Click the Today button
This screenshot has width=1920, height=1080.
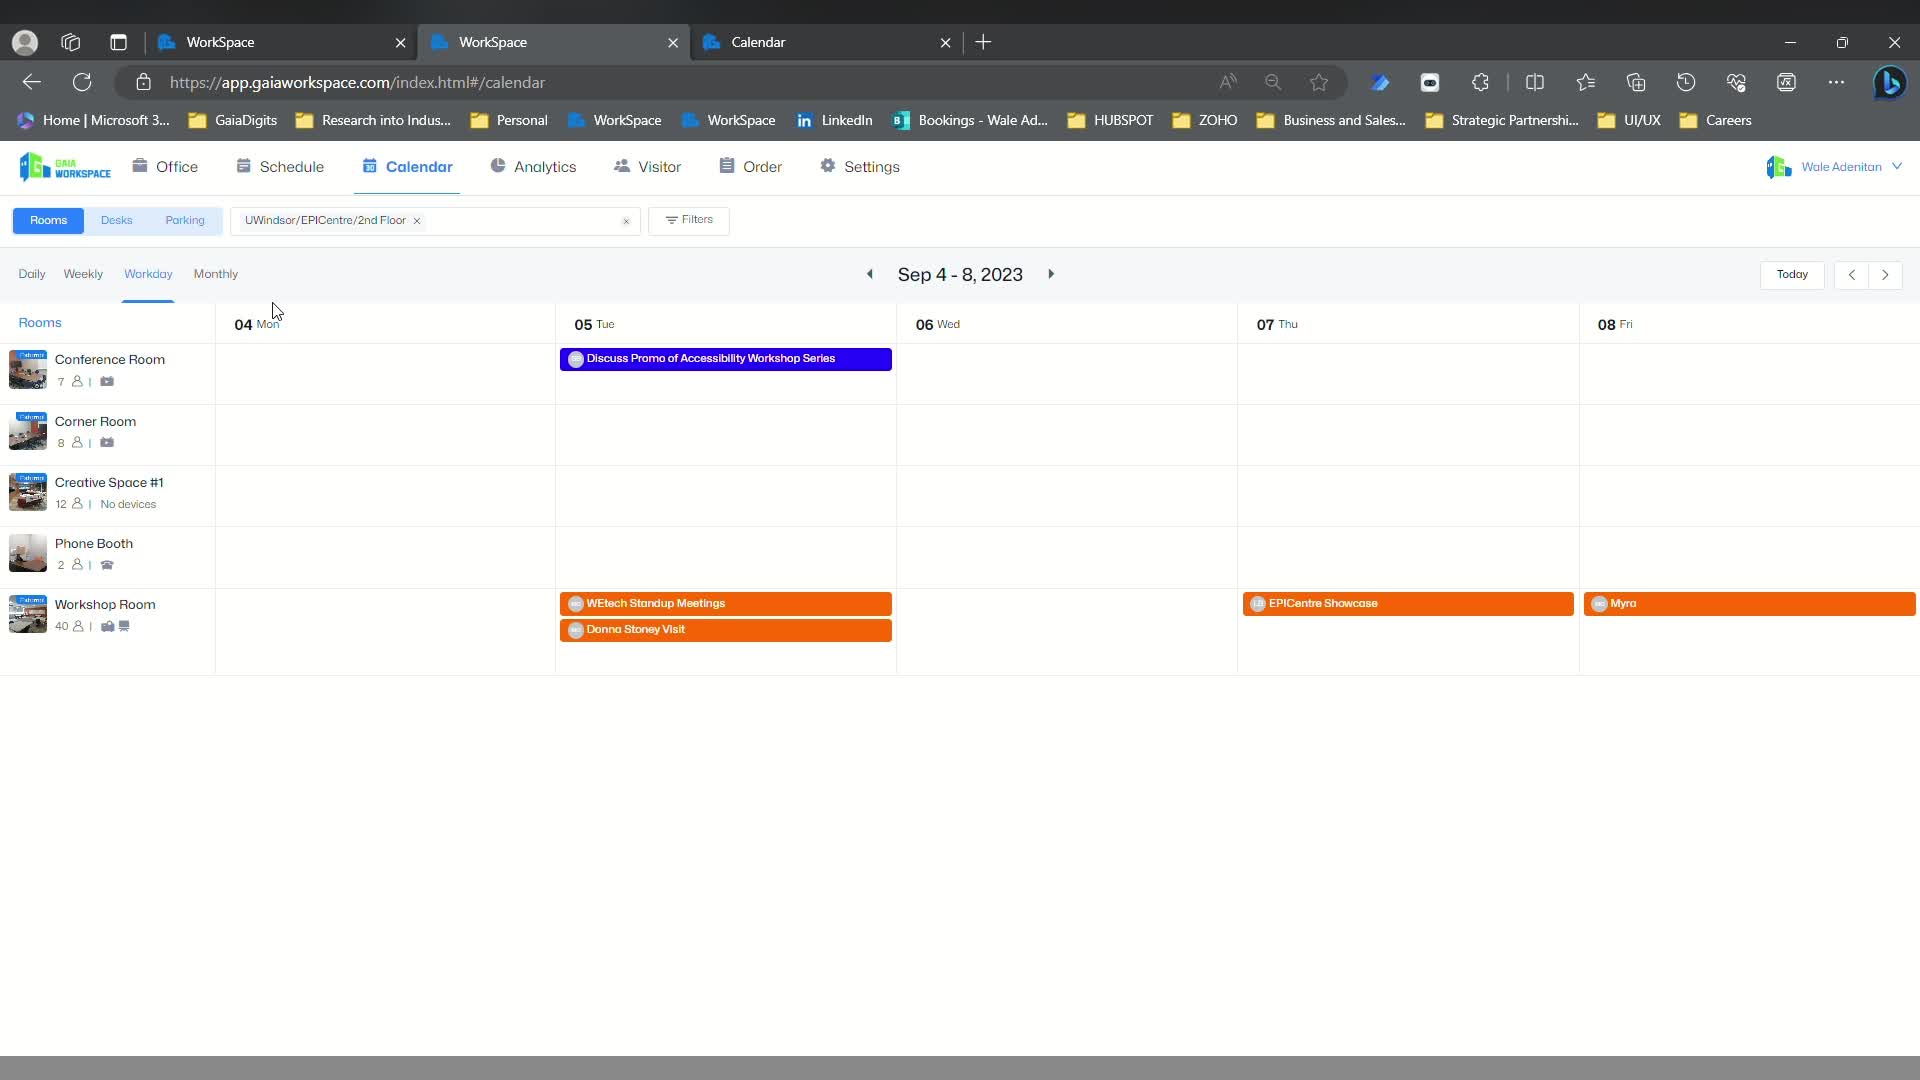1792,274
